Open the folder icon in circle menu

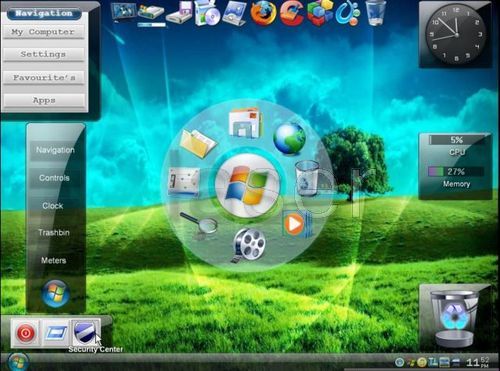[198, 143]
